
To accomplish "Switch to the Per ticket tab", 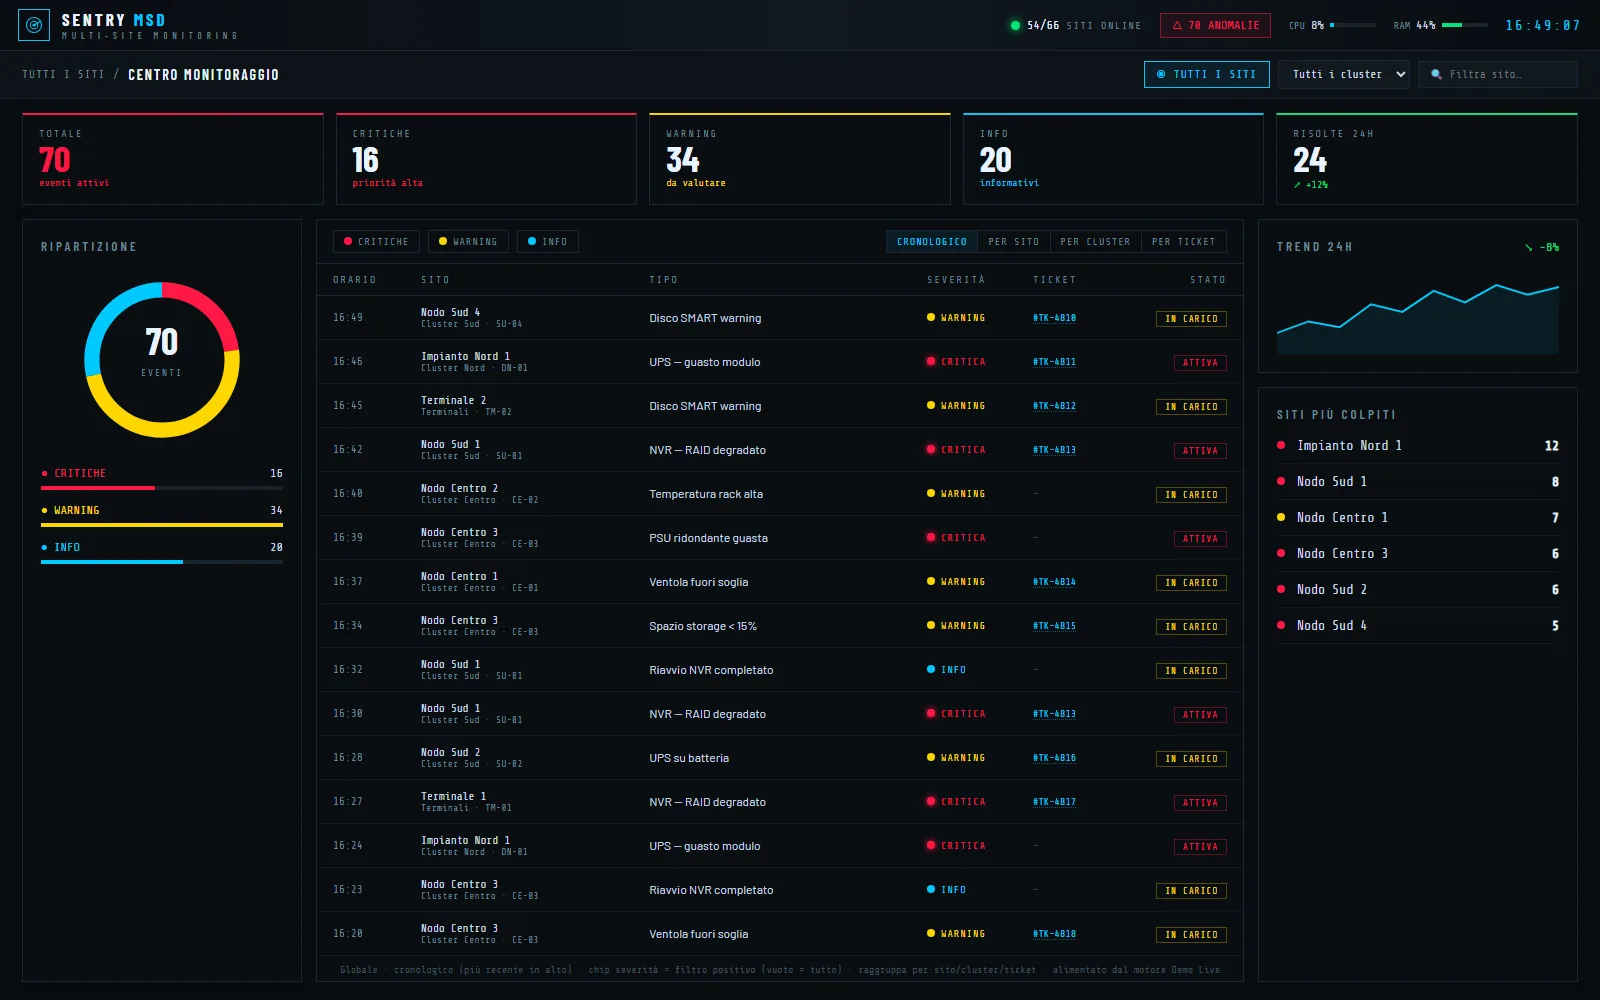I will click(1183, 241).
